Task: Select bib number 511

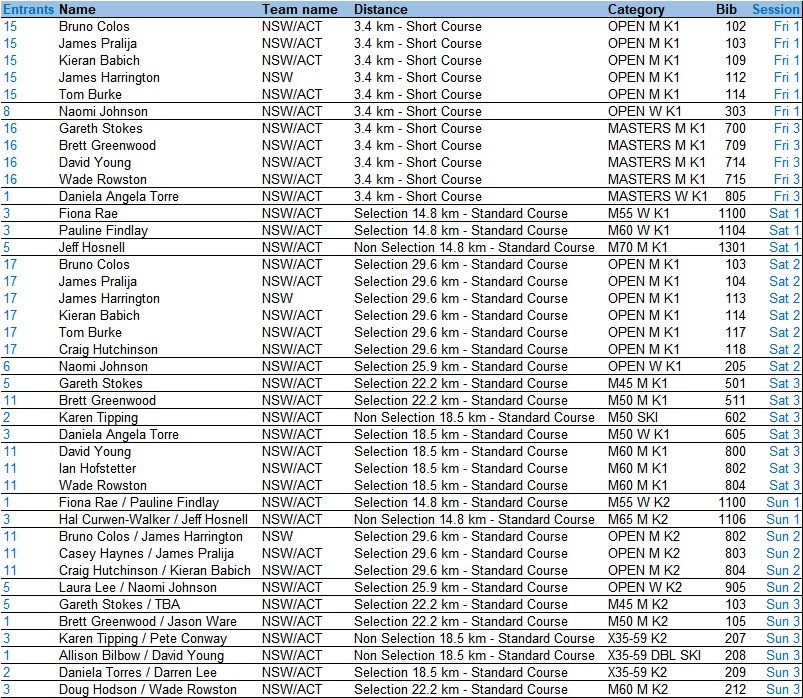Action: coord(735,400)
